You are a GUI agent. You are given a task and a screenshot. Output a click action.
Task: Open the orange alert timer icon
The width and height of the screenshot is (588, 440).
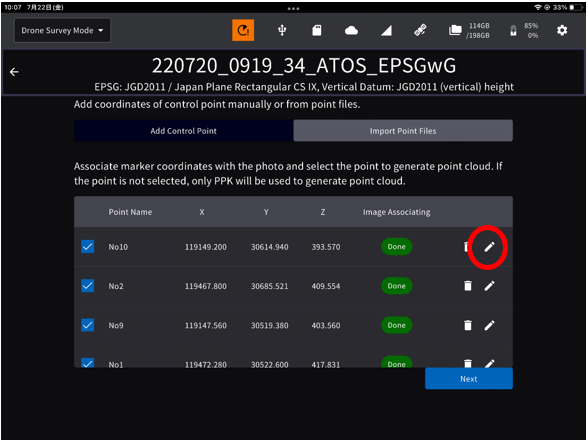[x=243, y=30]
